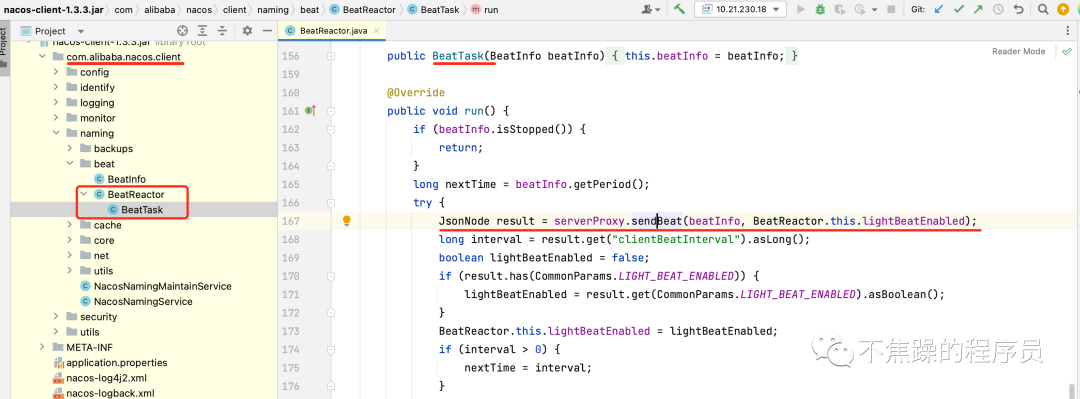Viewport: 1080px width, 399px height.
Task: Click the Git commit checkmark icon
Action: pos(959,10)
